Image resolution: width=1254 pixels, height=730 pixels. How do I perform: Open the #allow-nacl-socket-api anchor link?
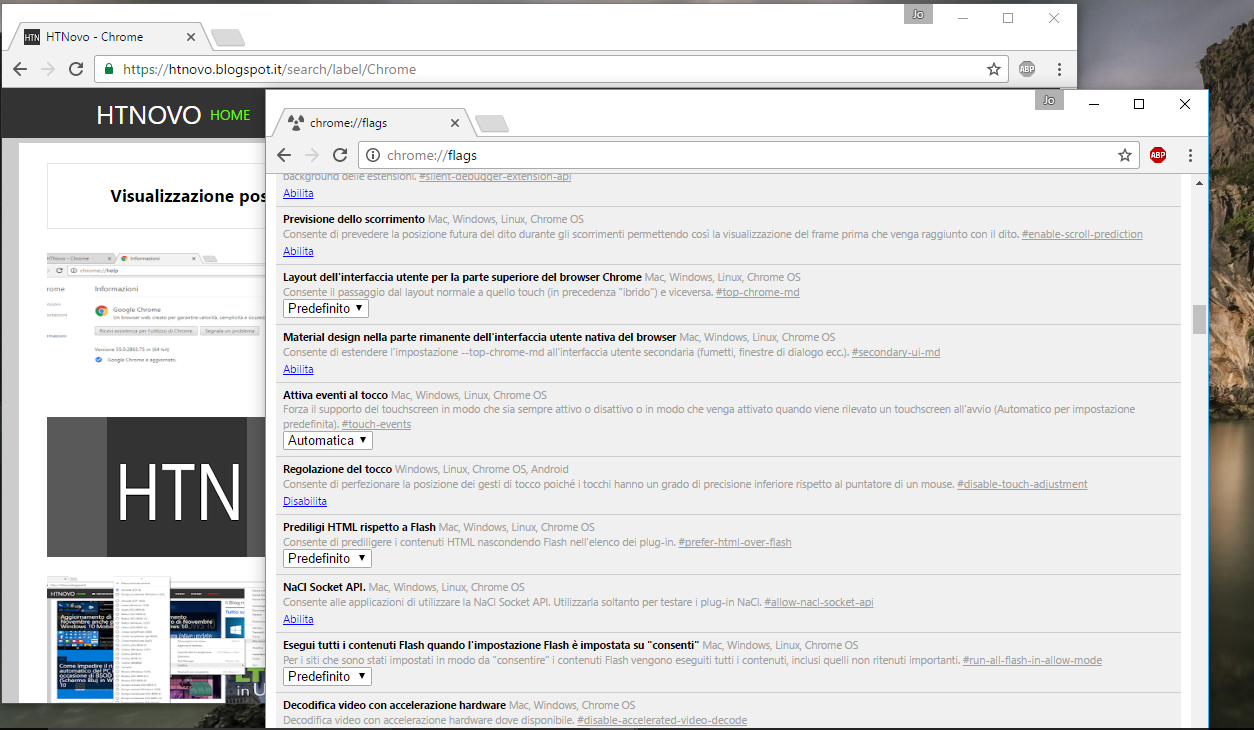pyautogui.click(x=819, y=602)
